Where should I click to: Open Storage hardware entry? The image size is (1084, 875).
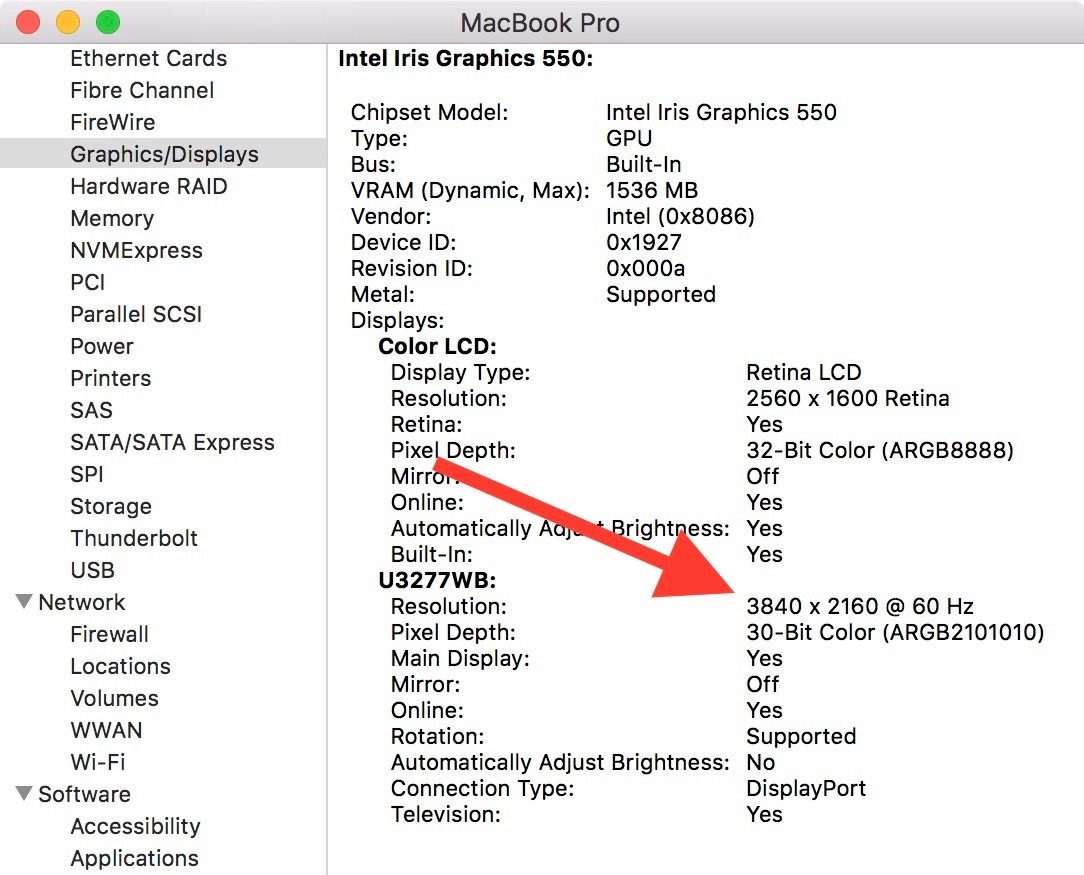click(111, 507)
